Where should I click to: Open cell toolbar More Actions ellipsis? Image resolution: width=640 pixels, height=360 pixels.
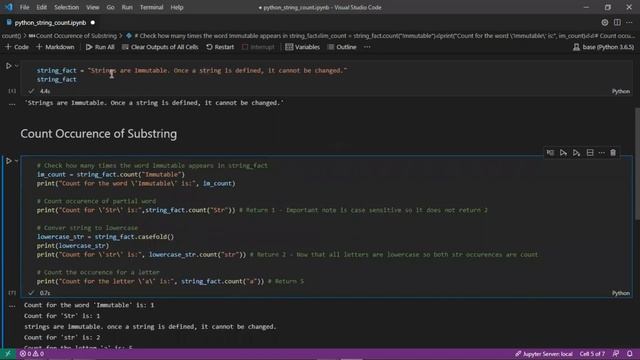[x=602, y=153]
